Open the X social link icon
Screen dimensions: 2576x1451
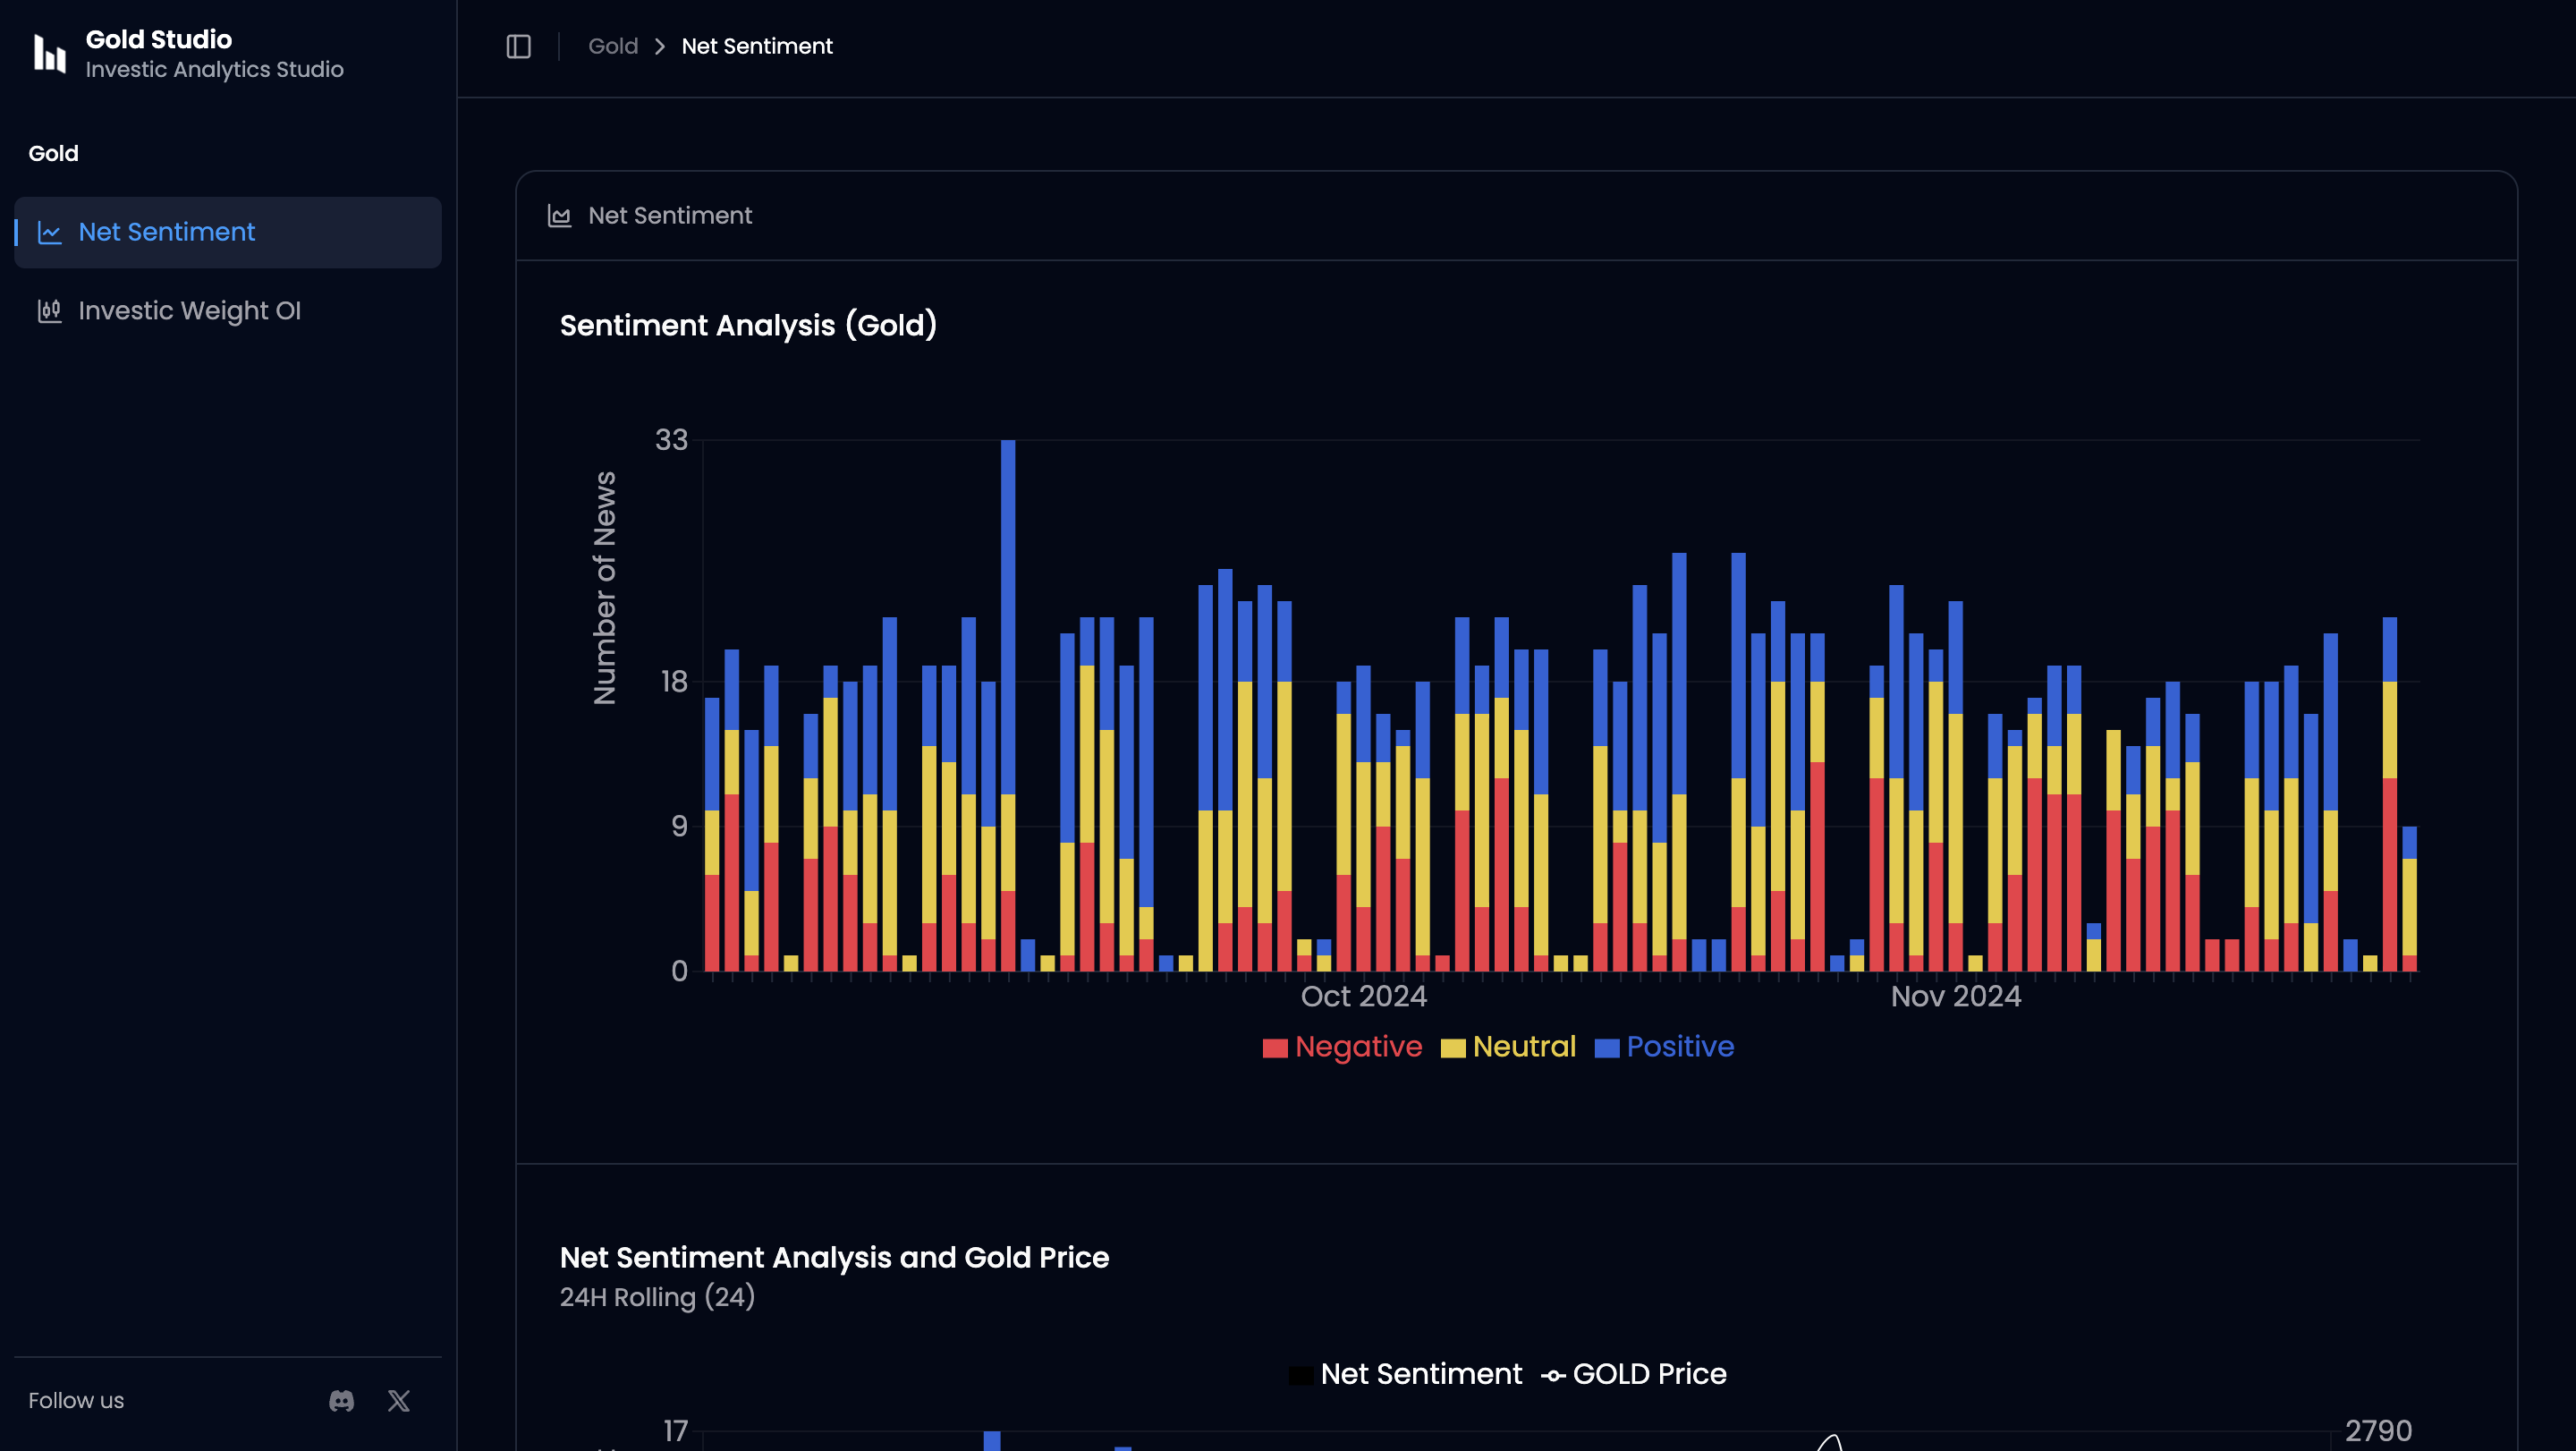coord(399,1400)
